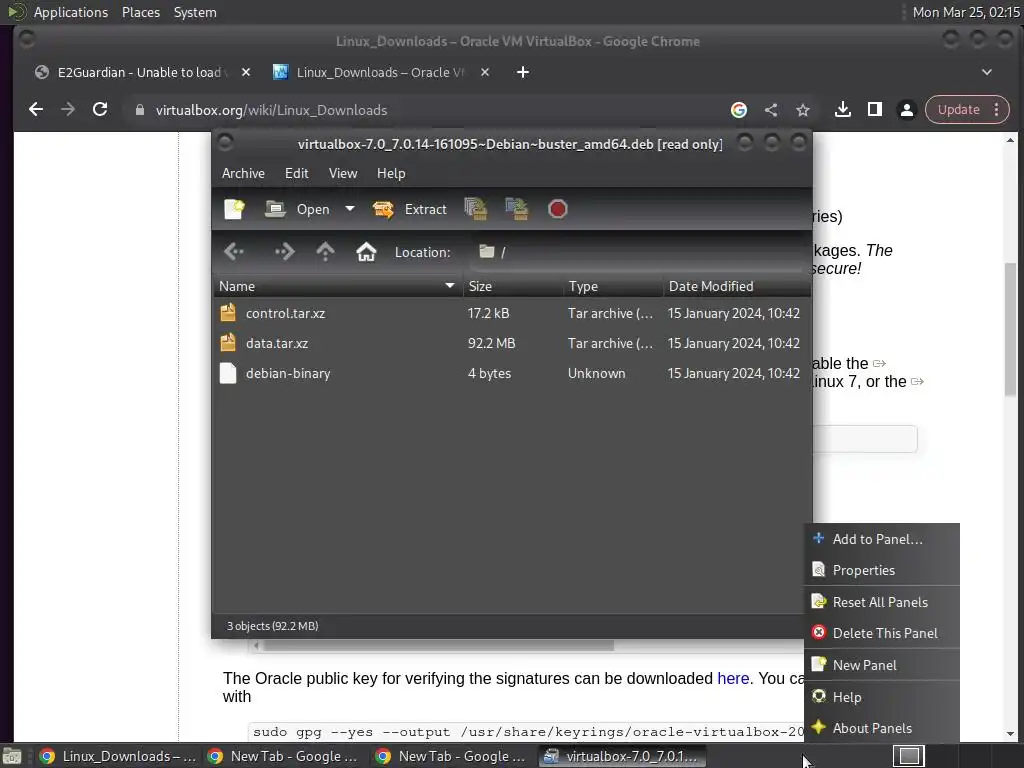
Task: Open the View menu in archive manager
Action: click(x=343, y=173)
